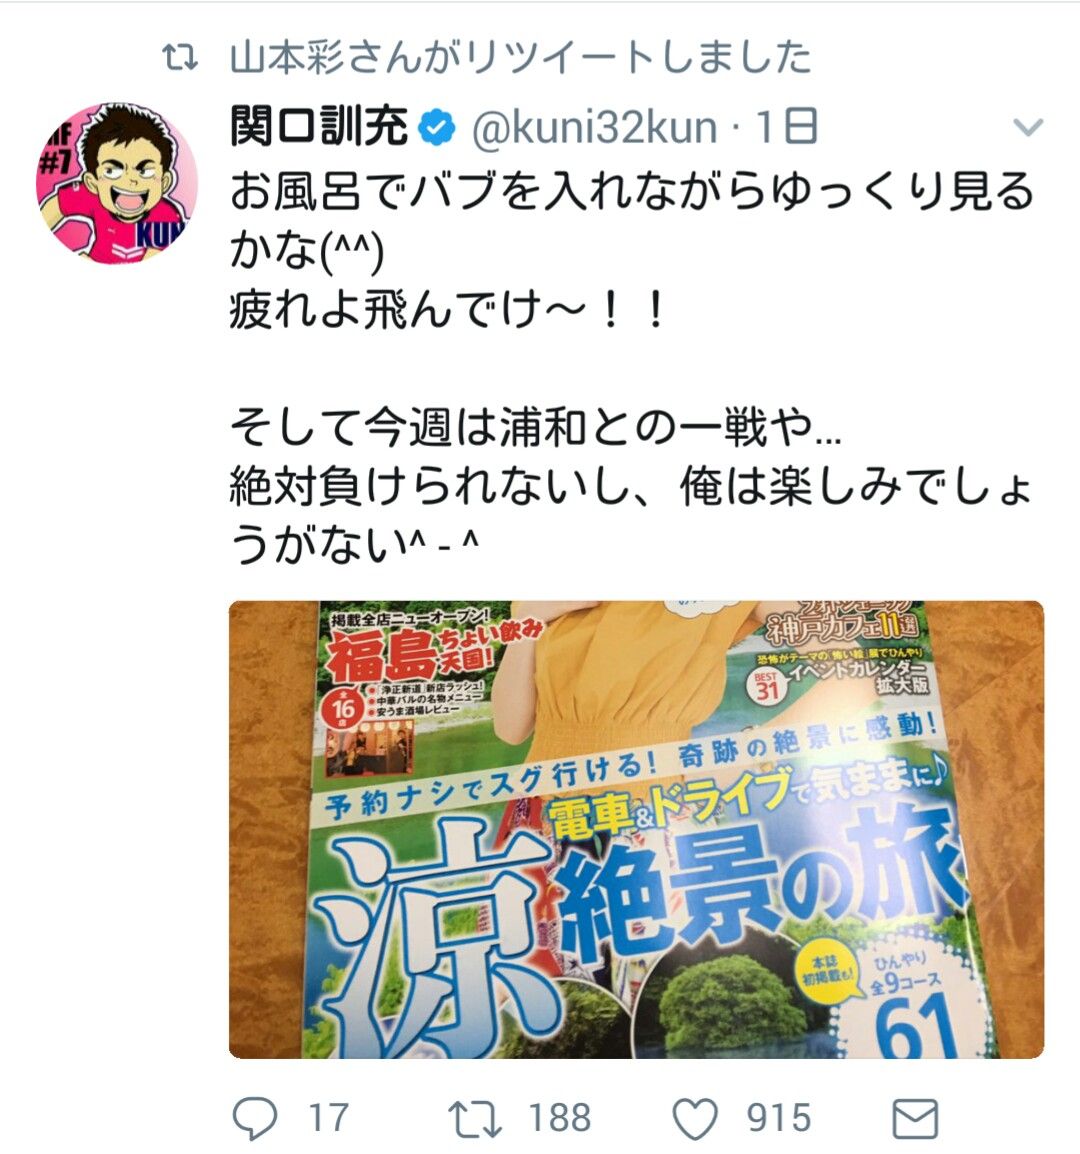The image size is (1080, 1154).
Task: Click the reply speech bubble icon
Action: tap(255, 1117)
